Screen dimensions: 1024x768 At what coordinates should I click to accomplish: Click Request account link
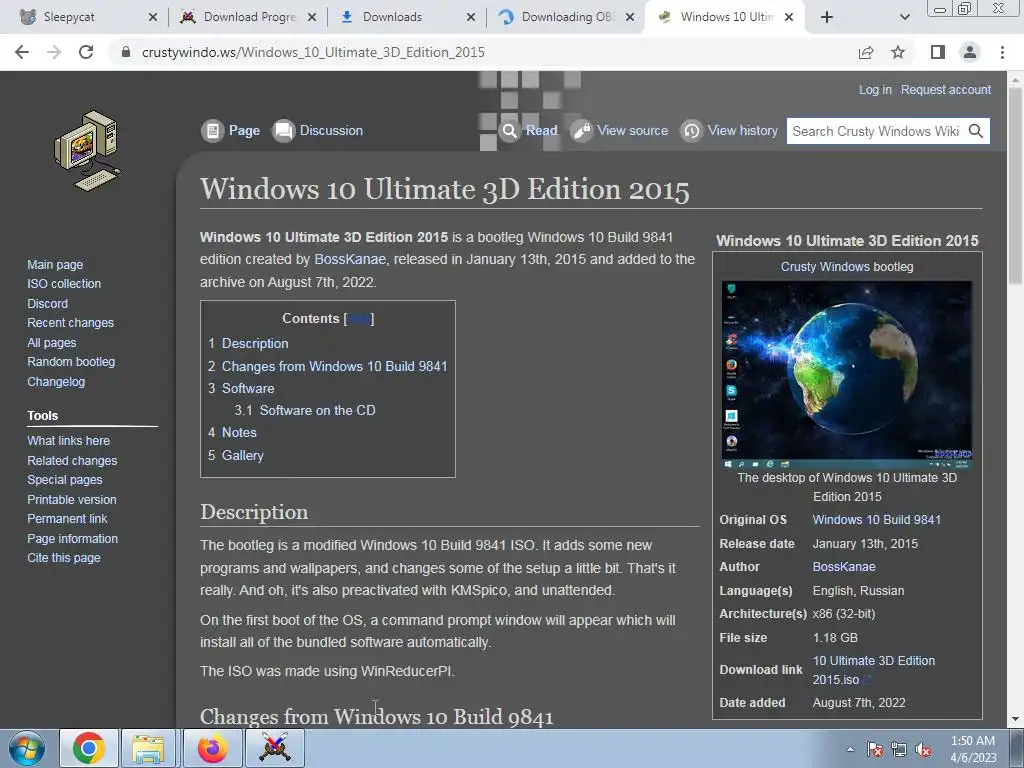tap(946, 89)
